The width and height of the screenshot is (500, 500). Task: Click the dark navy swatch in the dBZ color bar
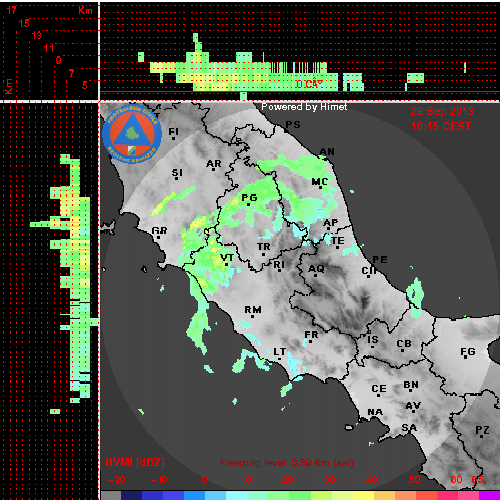[x=131, y=495]
